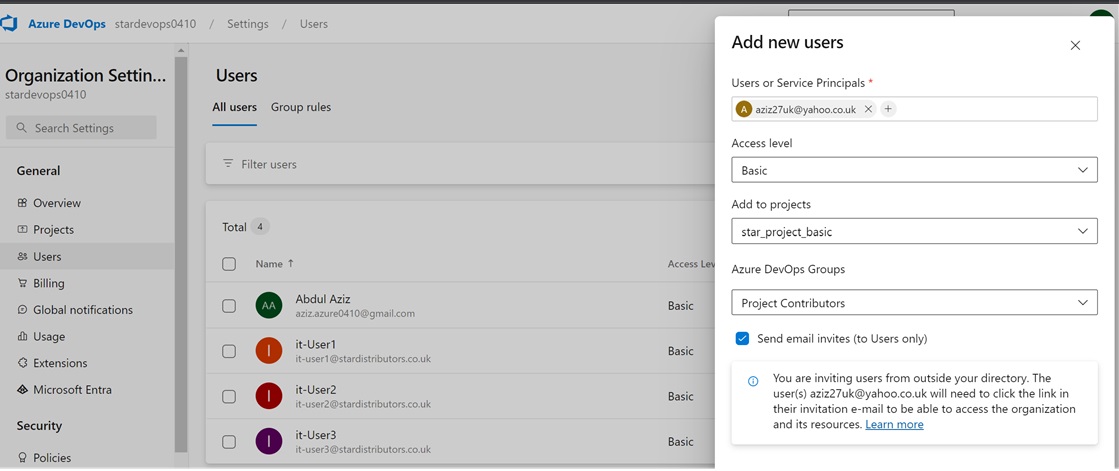Screen dimensions: 1119x471
Task: Click the Basic access level for it-User2
Action: pos(680,396)
